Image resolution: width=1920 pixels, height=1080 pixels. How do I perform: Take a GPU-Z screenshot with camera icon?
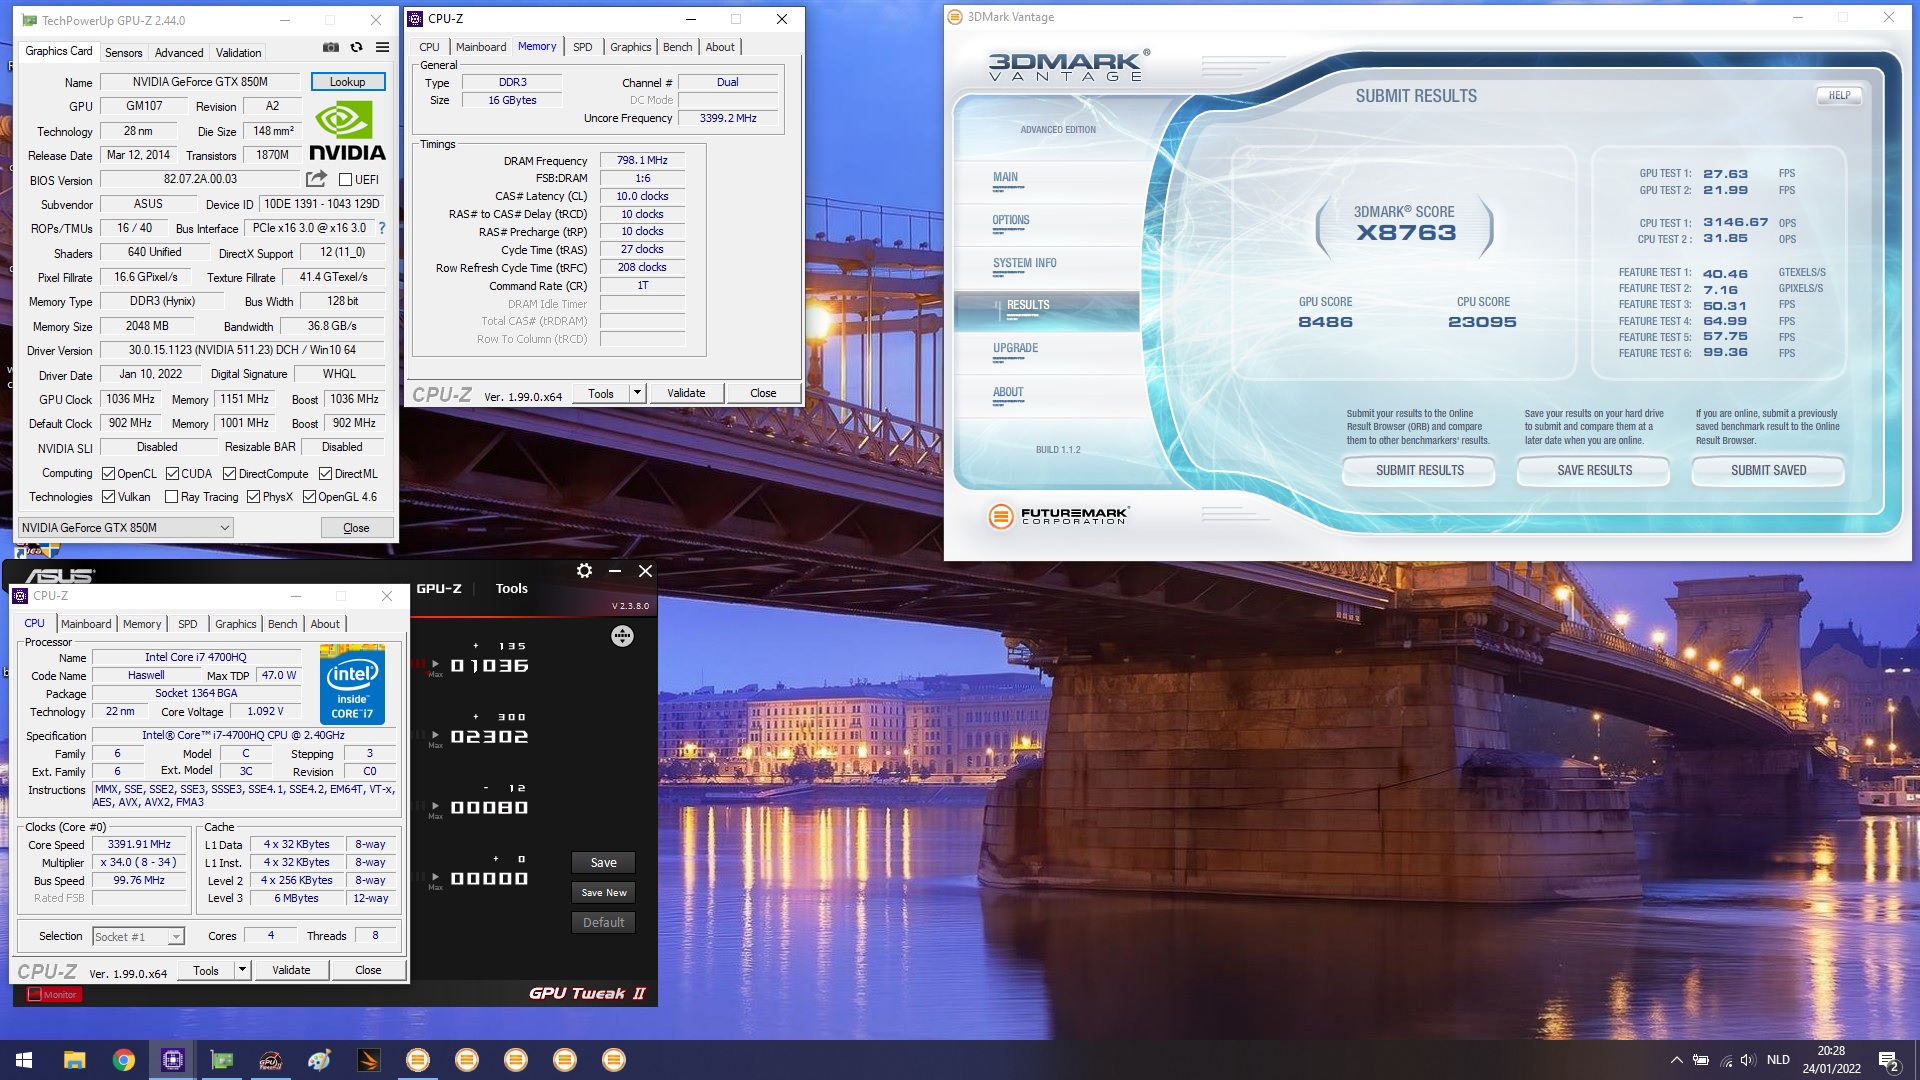pos(331,47)
